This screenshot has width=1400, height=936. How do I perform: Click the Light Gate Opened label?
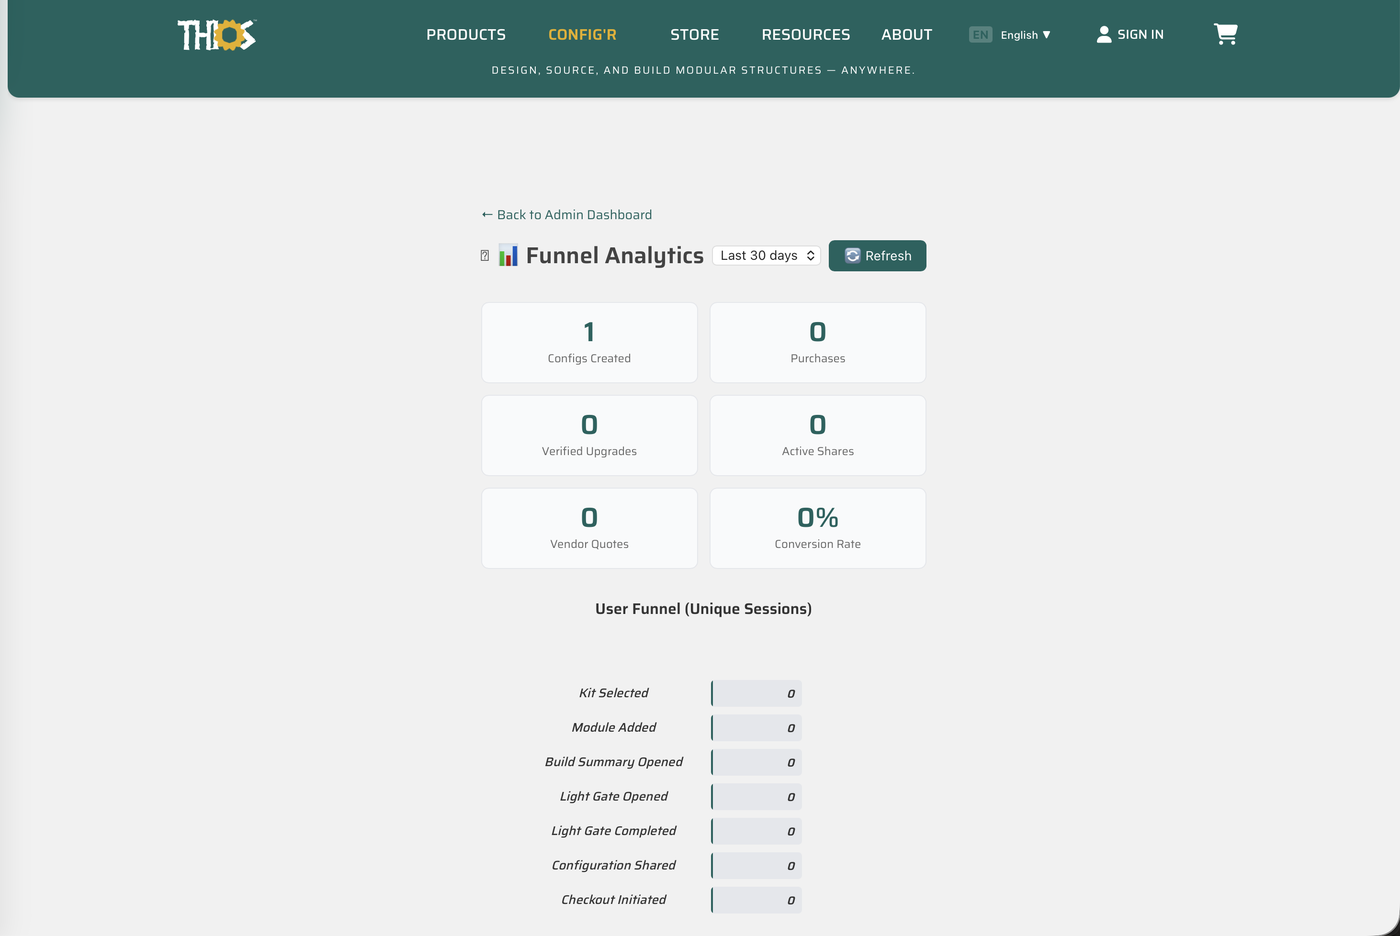[x=614, y=797]
